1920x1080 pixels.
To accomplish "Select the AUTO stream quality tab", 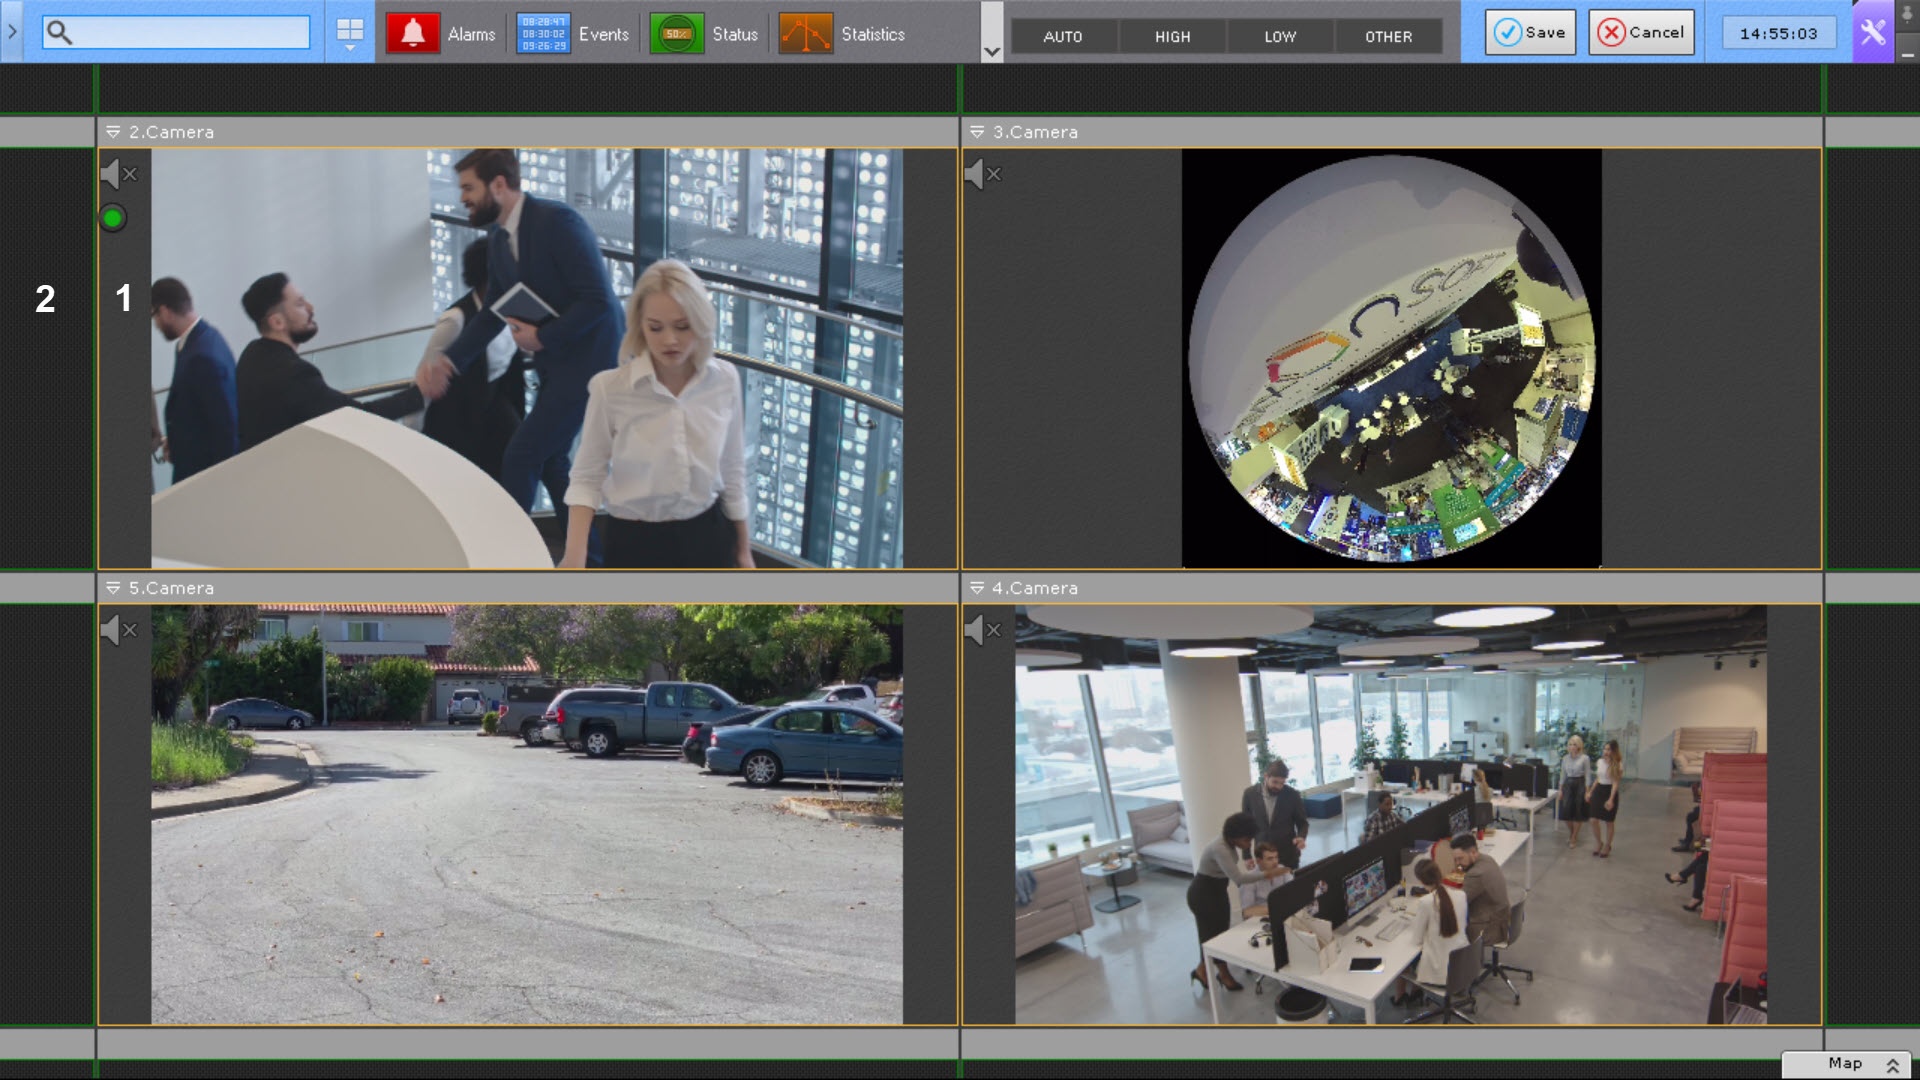I will [x=1062, y=37].
